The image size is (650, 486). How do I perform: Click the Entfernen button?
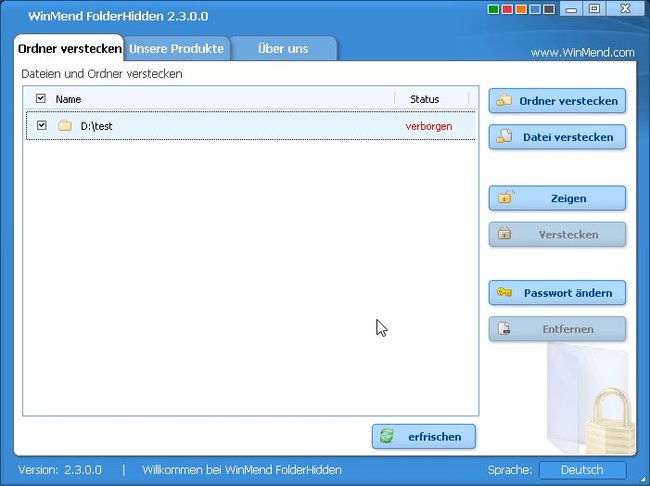click(x=557, y=329)
